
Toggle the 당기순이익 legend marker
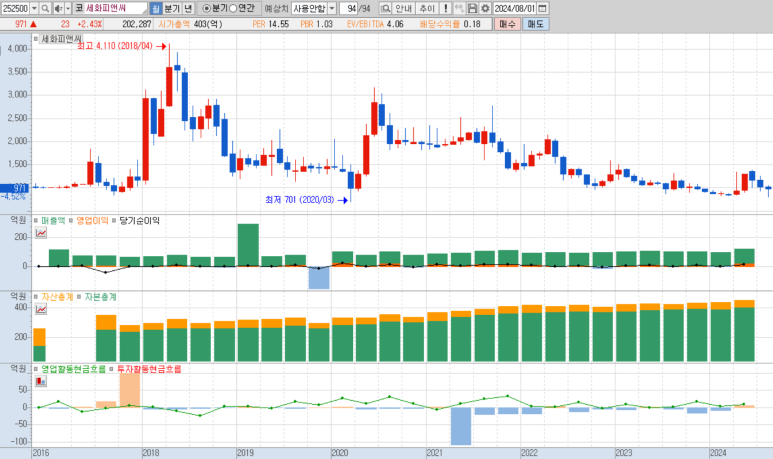114,220
